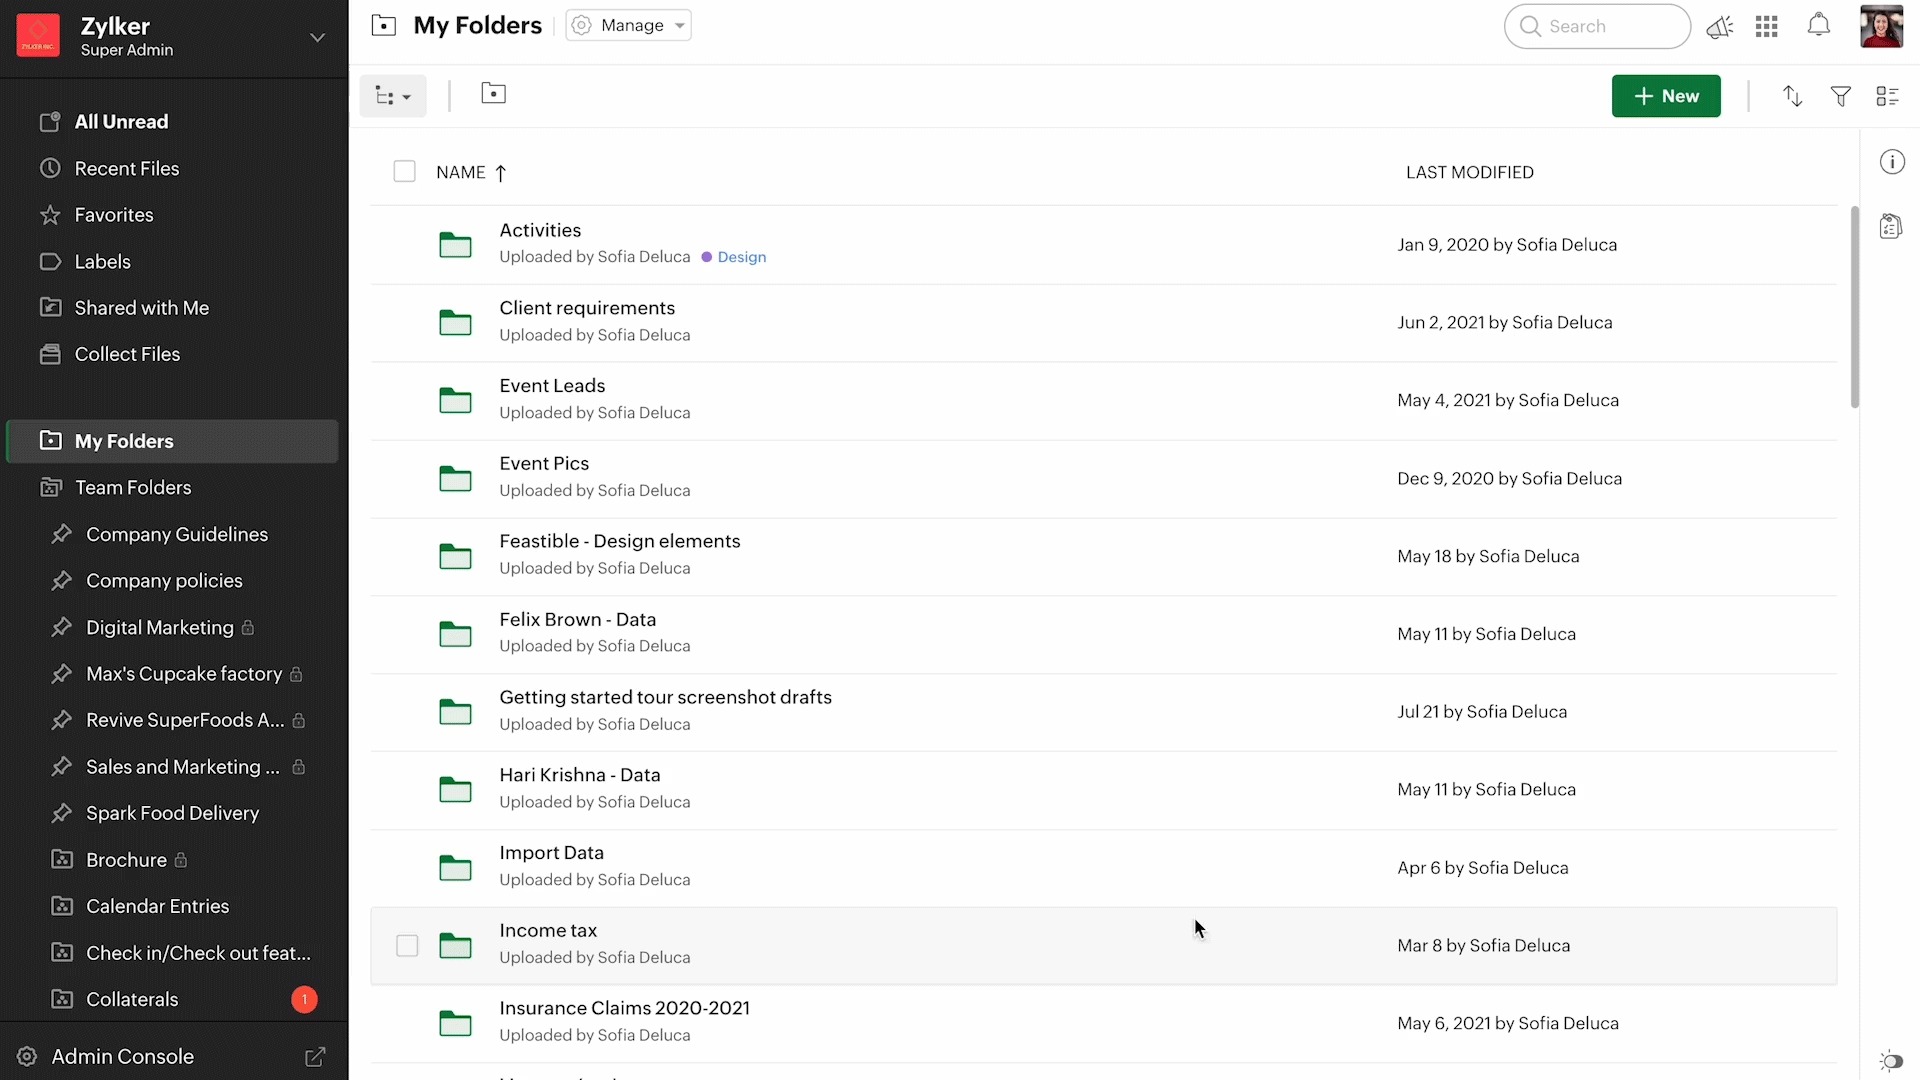1920x1080 pixels.
Task: Click the Design label tag
Action: tap(741, 257)
